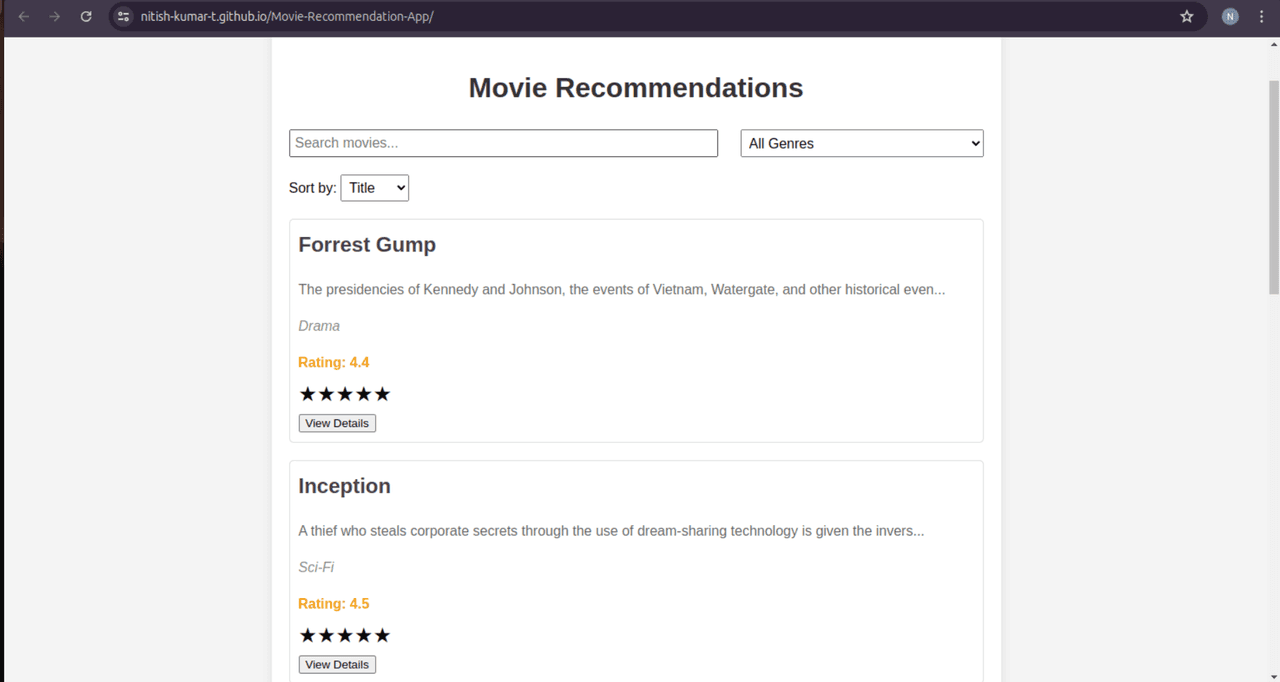Reload the page with the refresh icon
Viewport: 1280px width, 682px height.
pos(86,17)
